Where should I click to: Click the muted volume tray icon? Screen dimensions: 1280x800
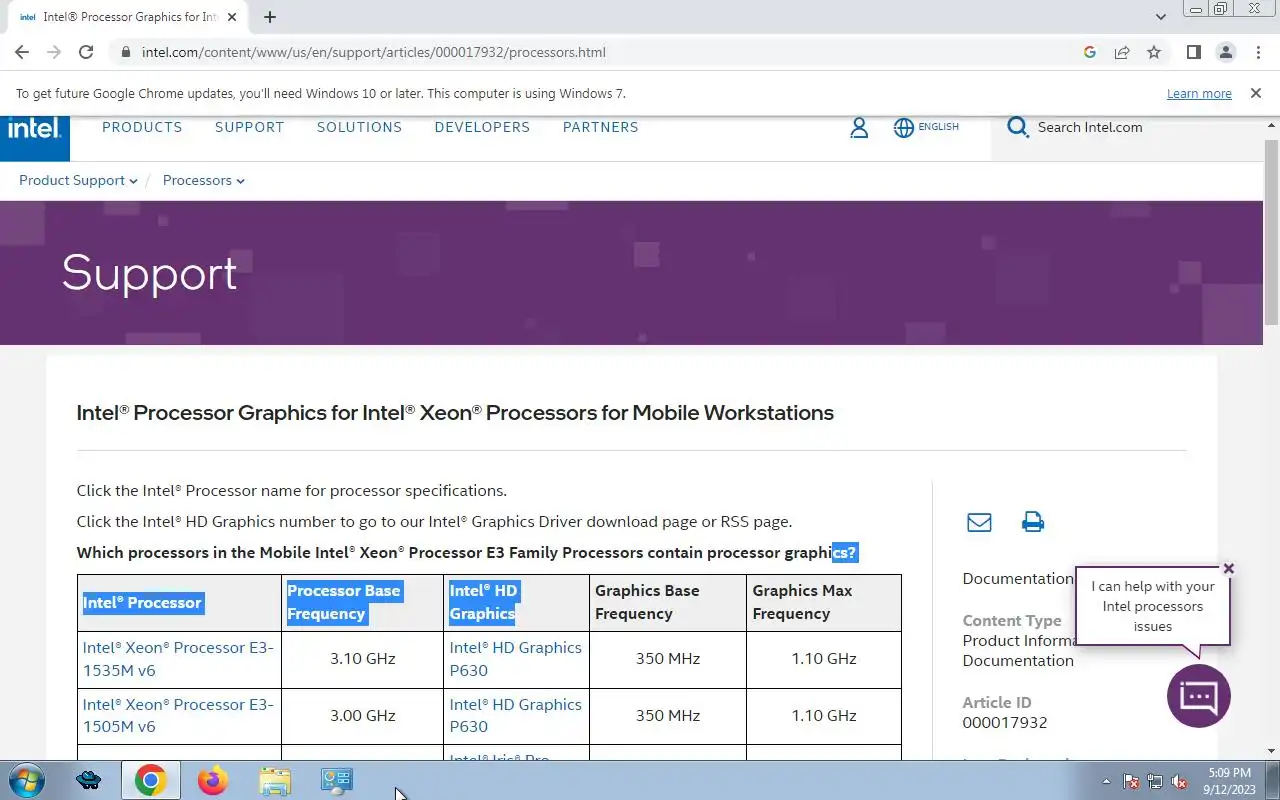pos(1179,782)
